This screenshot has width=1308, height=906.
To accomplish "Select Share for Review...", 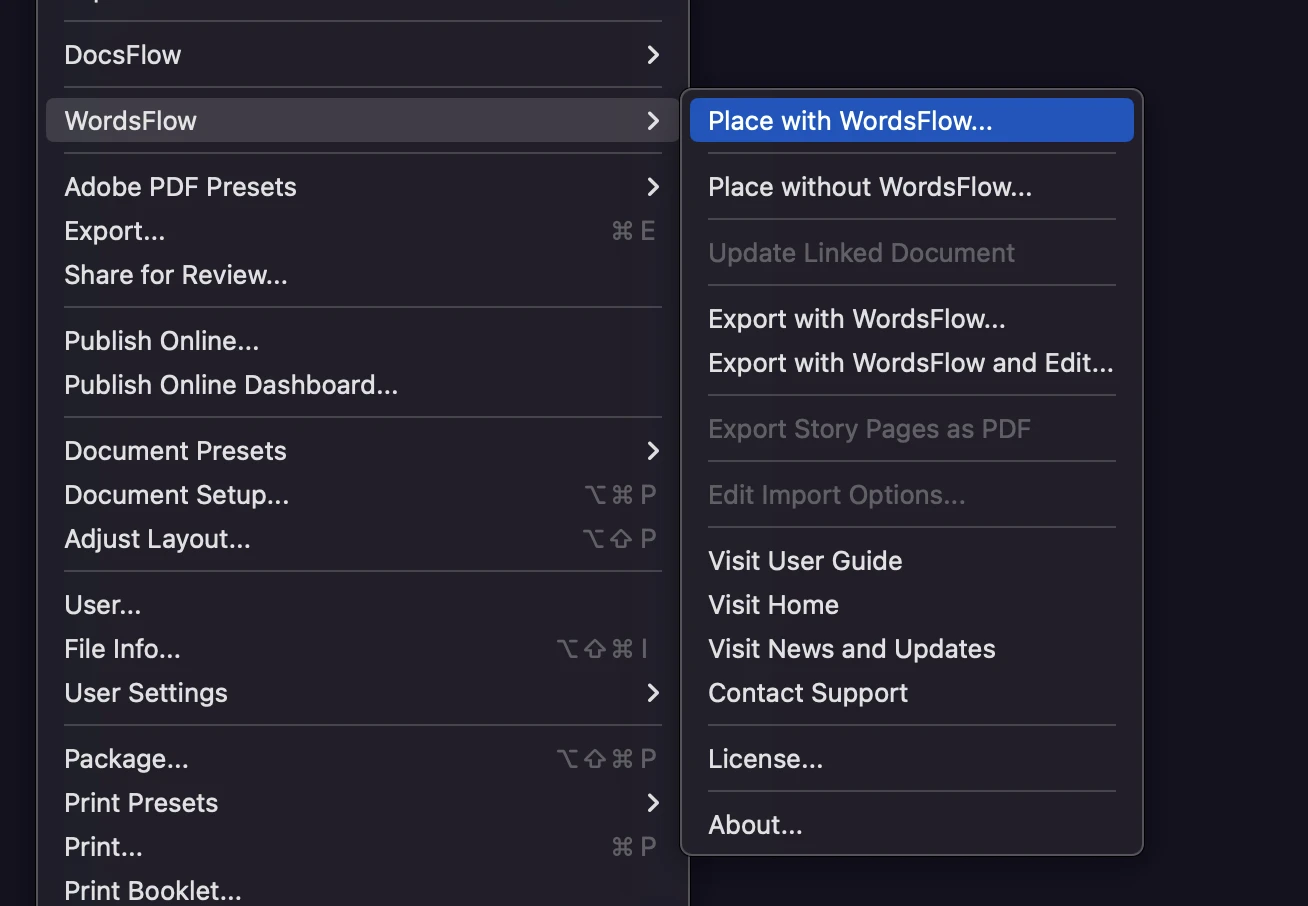I will 363,275.
